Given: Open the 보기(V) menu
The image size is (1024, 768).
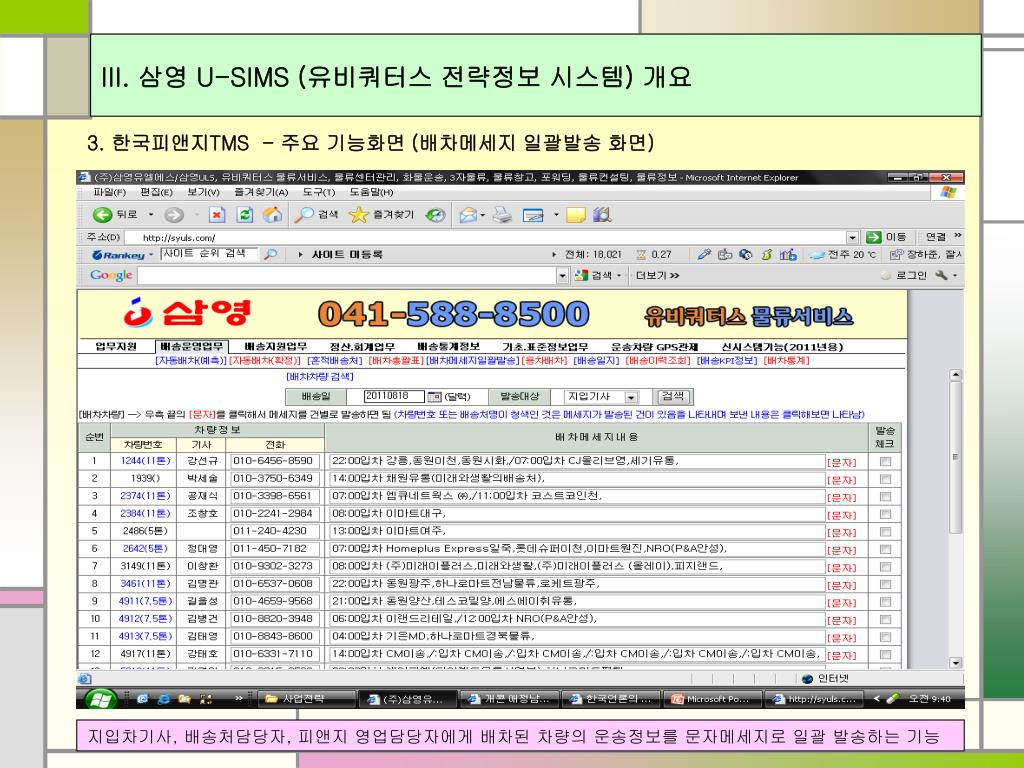Looking at the screenshot, I should (203, 192).
